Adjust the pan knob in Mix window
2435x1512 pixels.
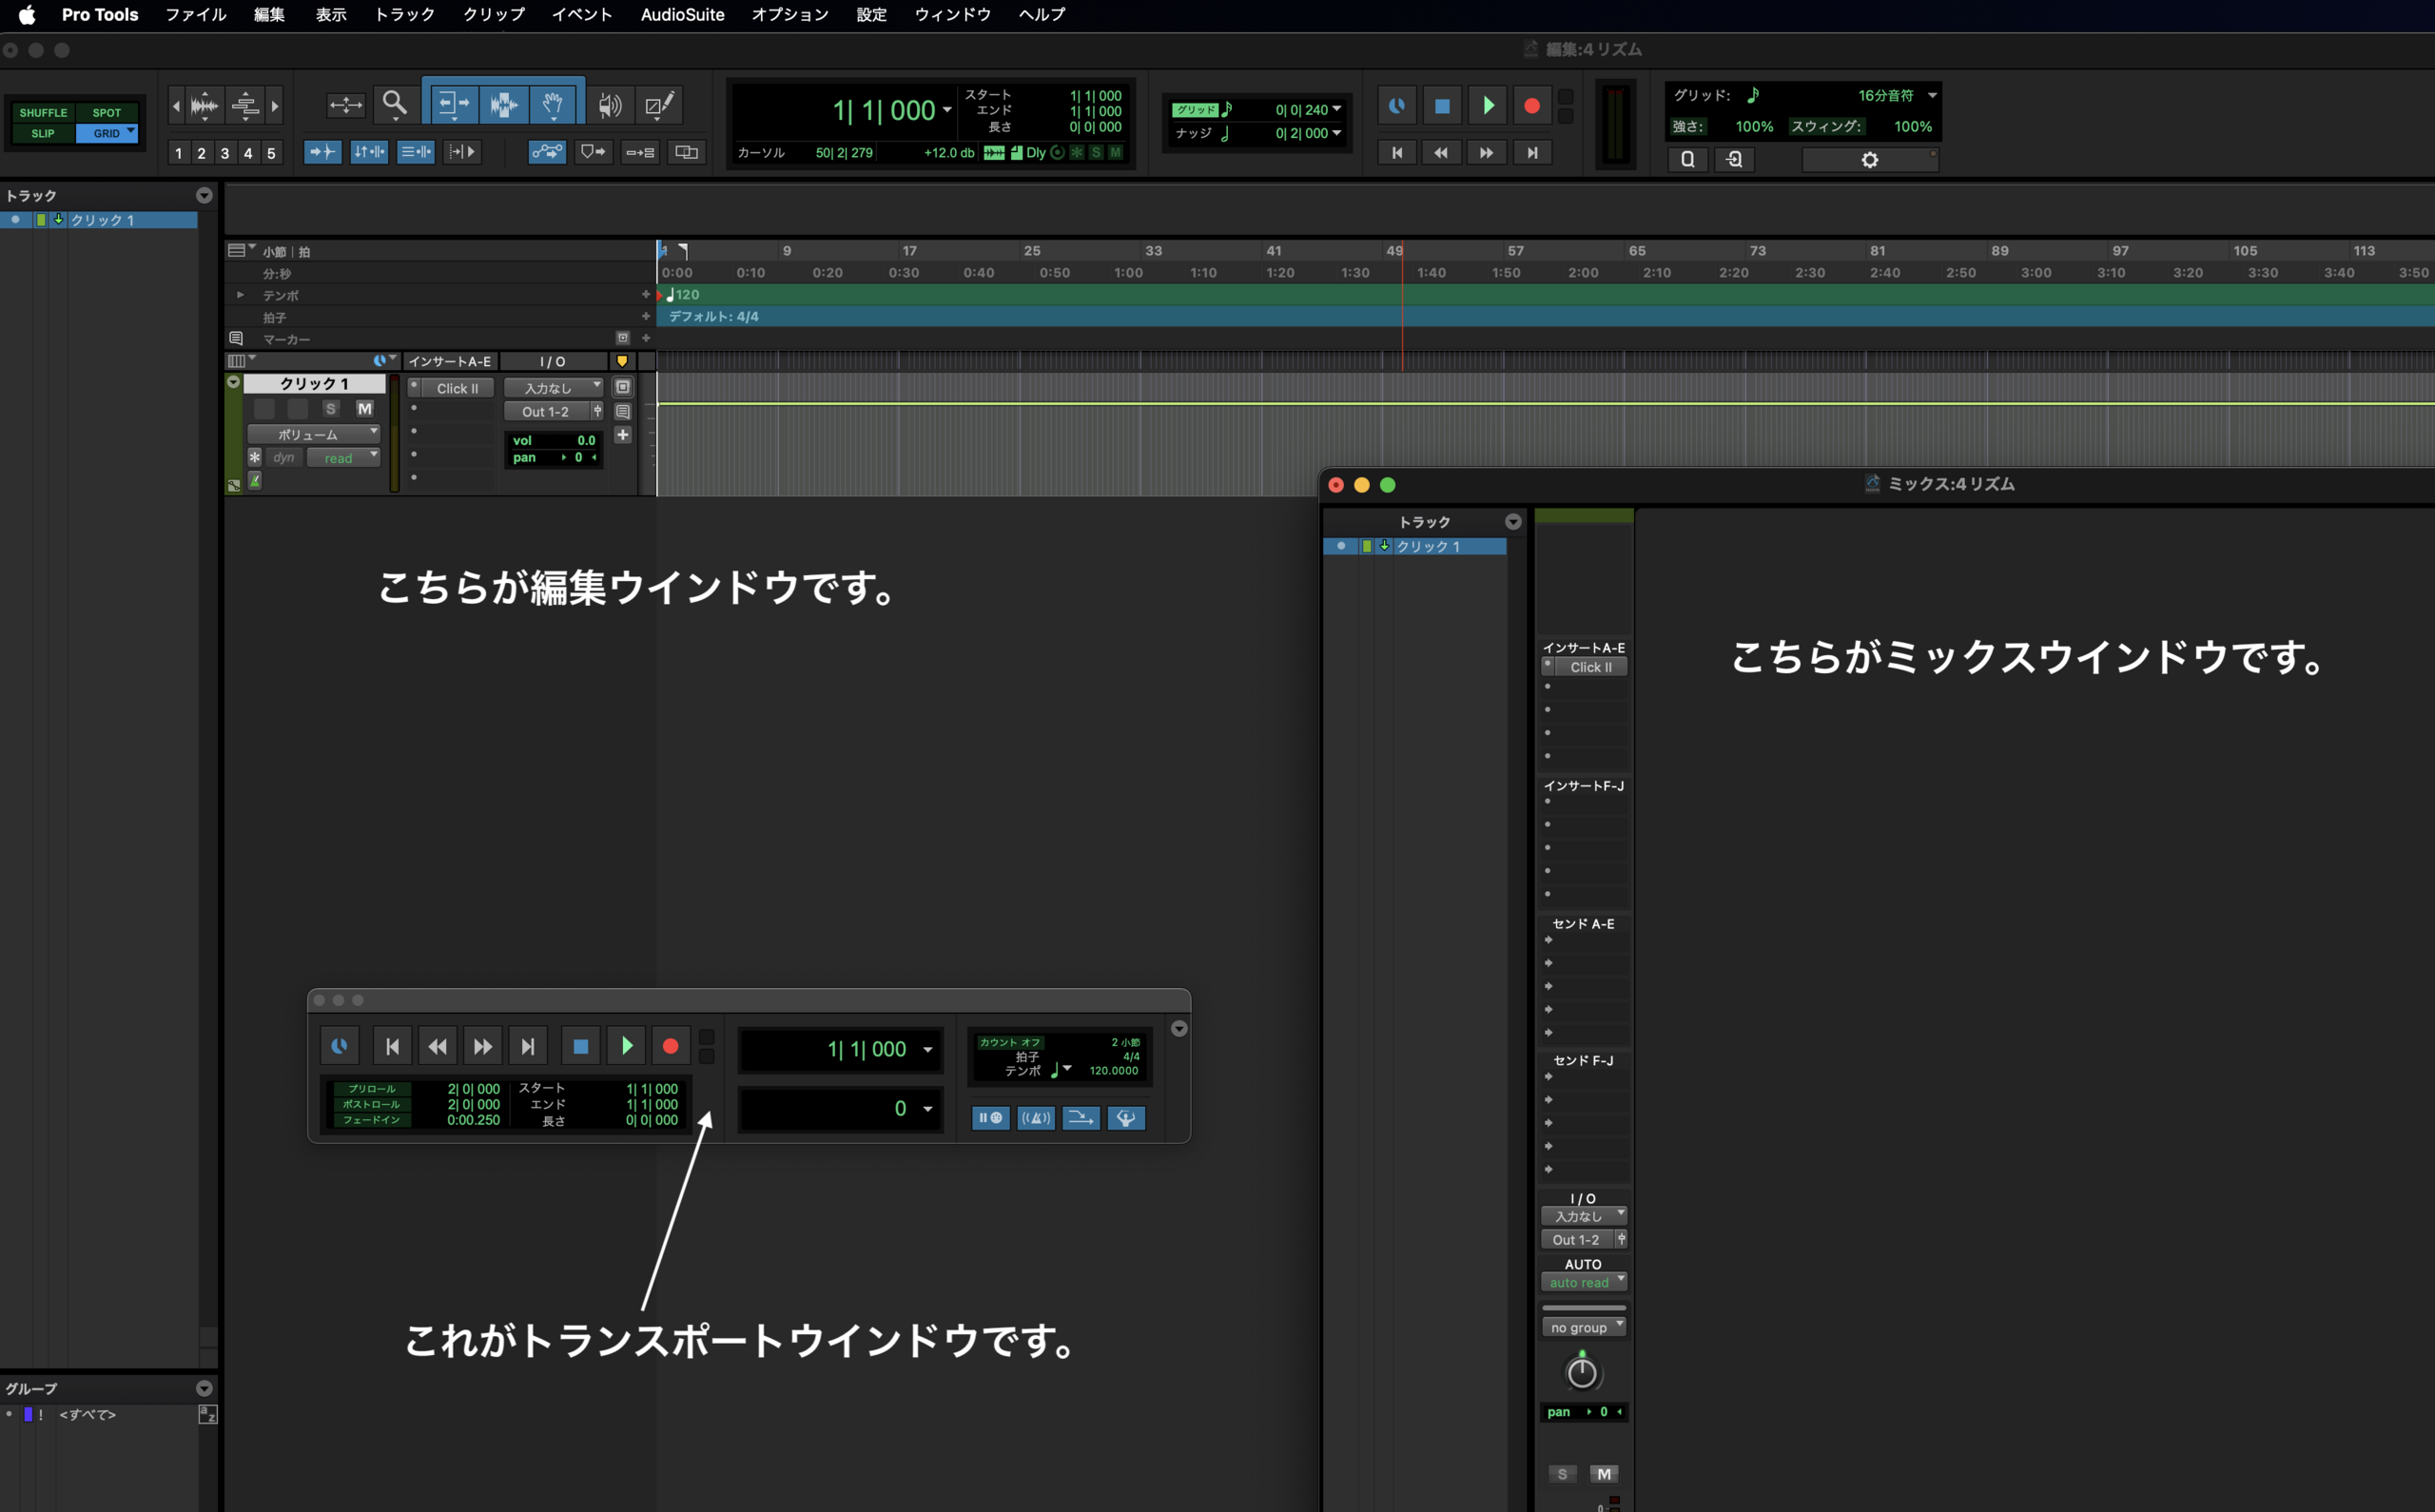[1581, 1372]
